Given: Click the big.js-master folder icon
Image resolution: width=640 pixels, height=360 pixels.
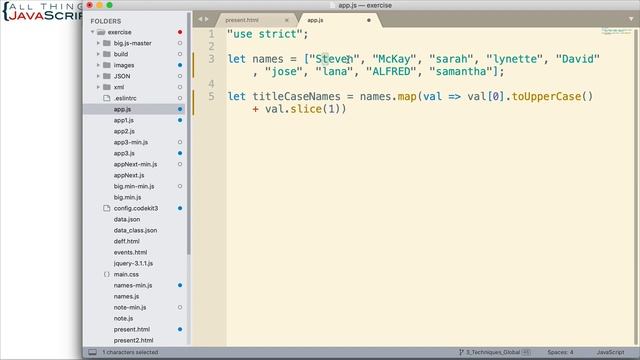Looking at the screenshot, I should pos(107,43).
